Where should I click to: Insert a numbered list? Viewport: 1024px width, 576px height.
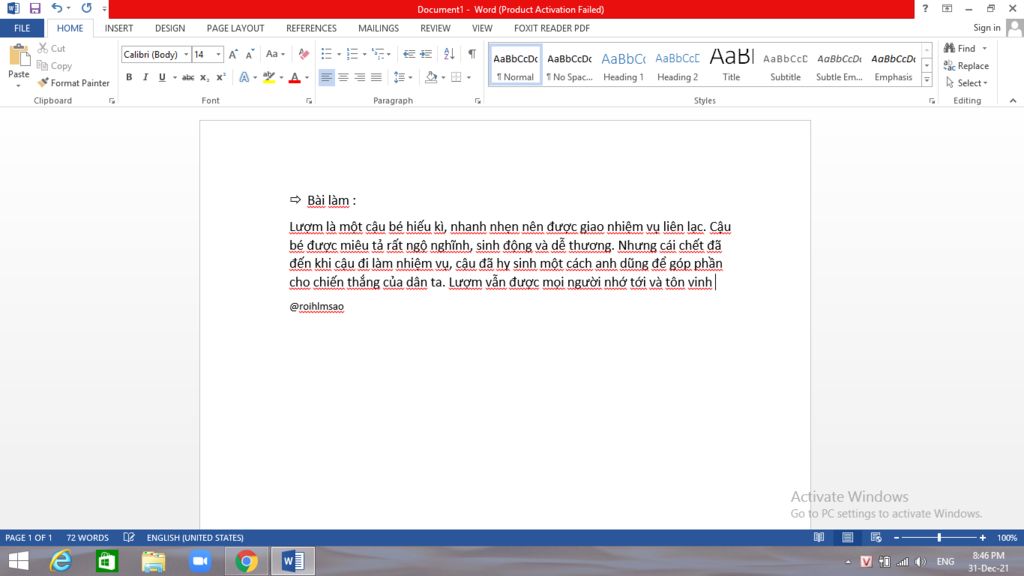(x=353, y=54)
